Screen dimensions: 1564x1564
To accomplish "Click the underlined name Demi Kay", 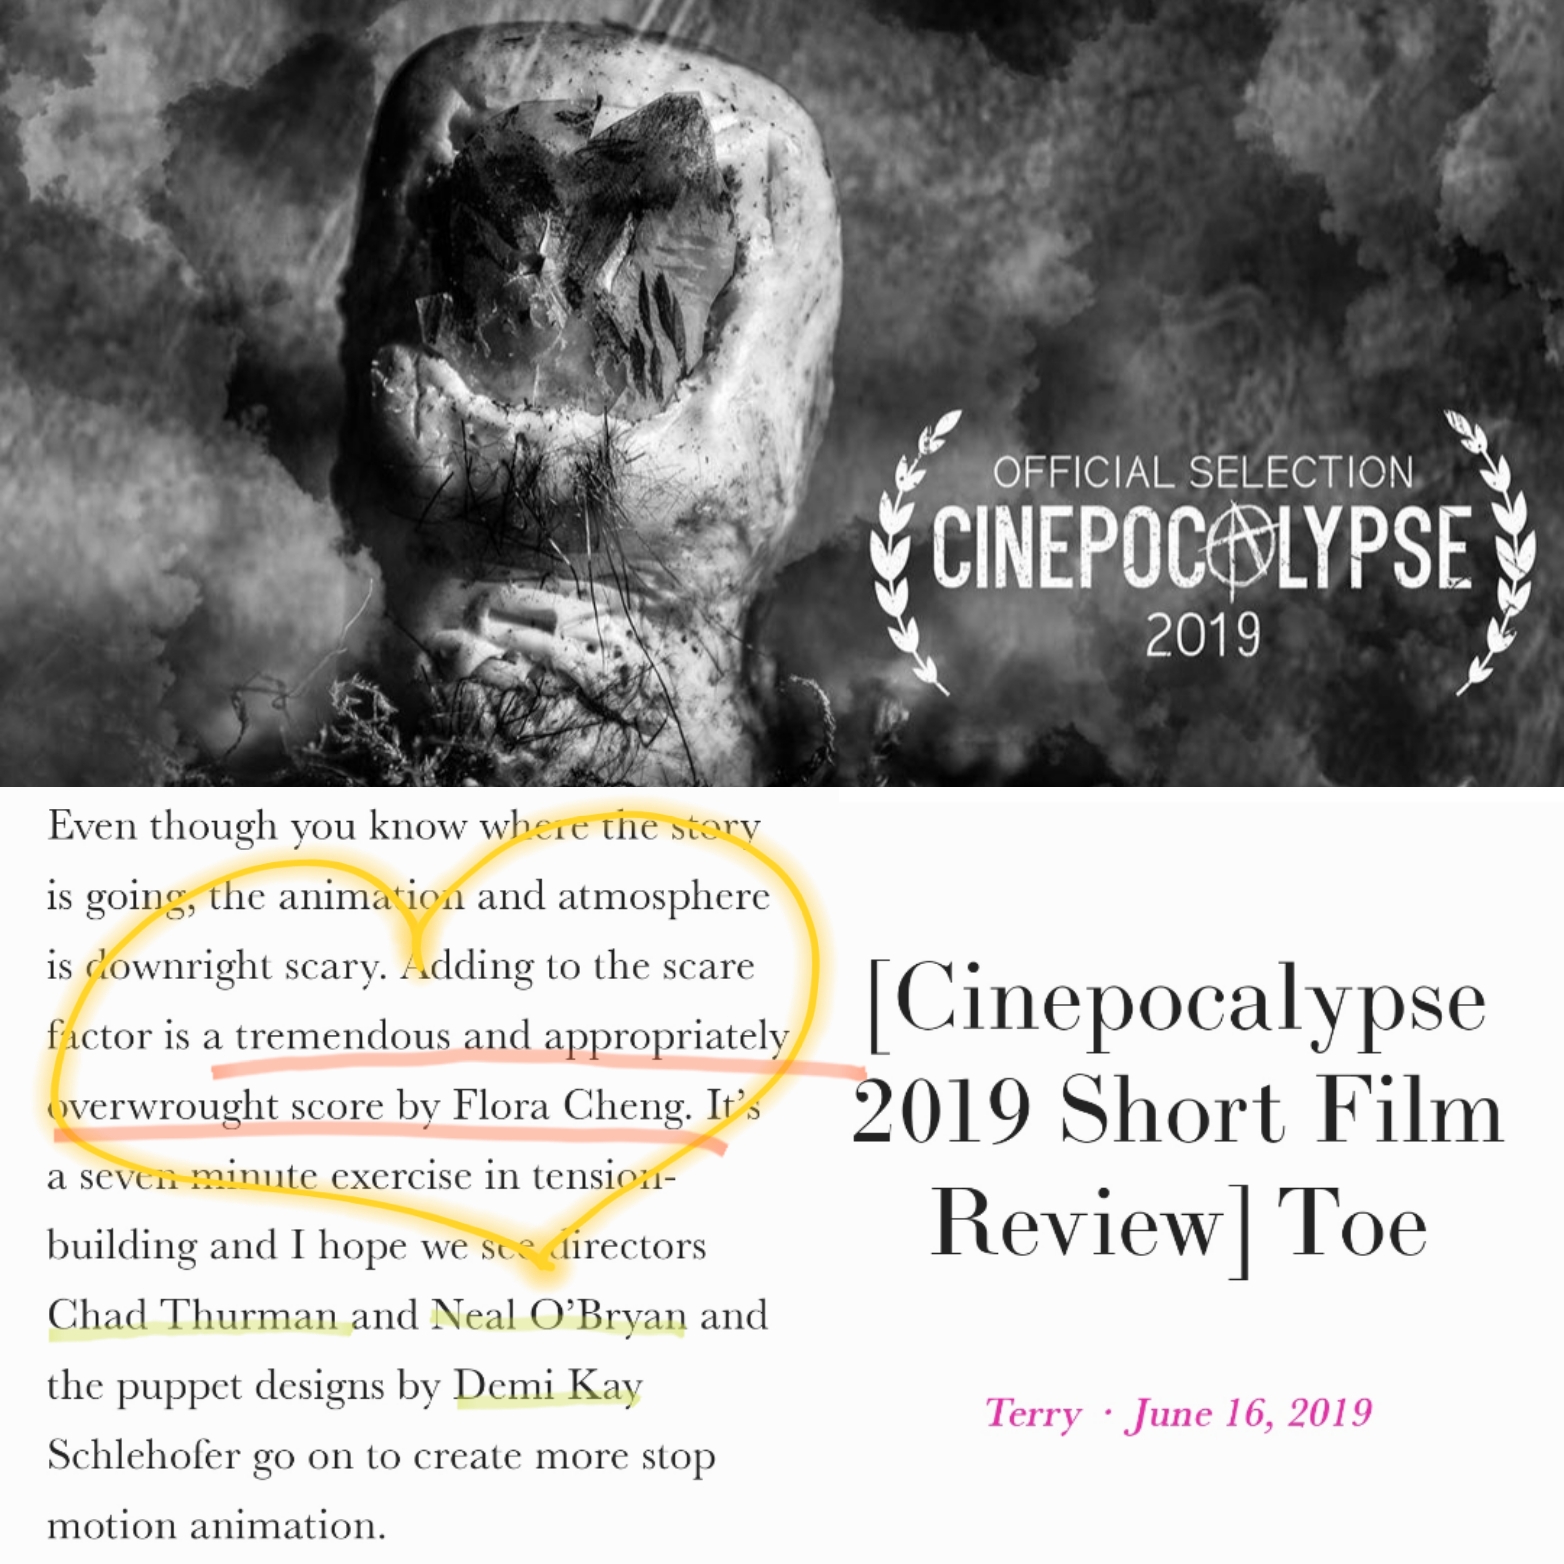I will [x=548, y=1386].
